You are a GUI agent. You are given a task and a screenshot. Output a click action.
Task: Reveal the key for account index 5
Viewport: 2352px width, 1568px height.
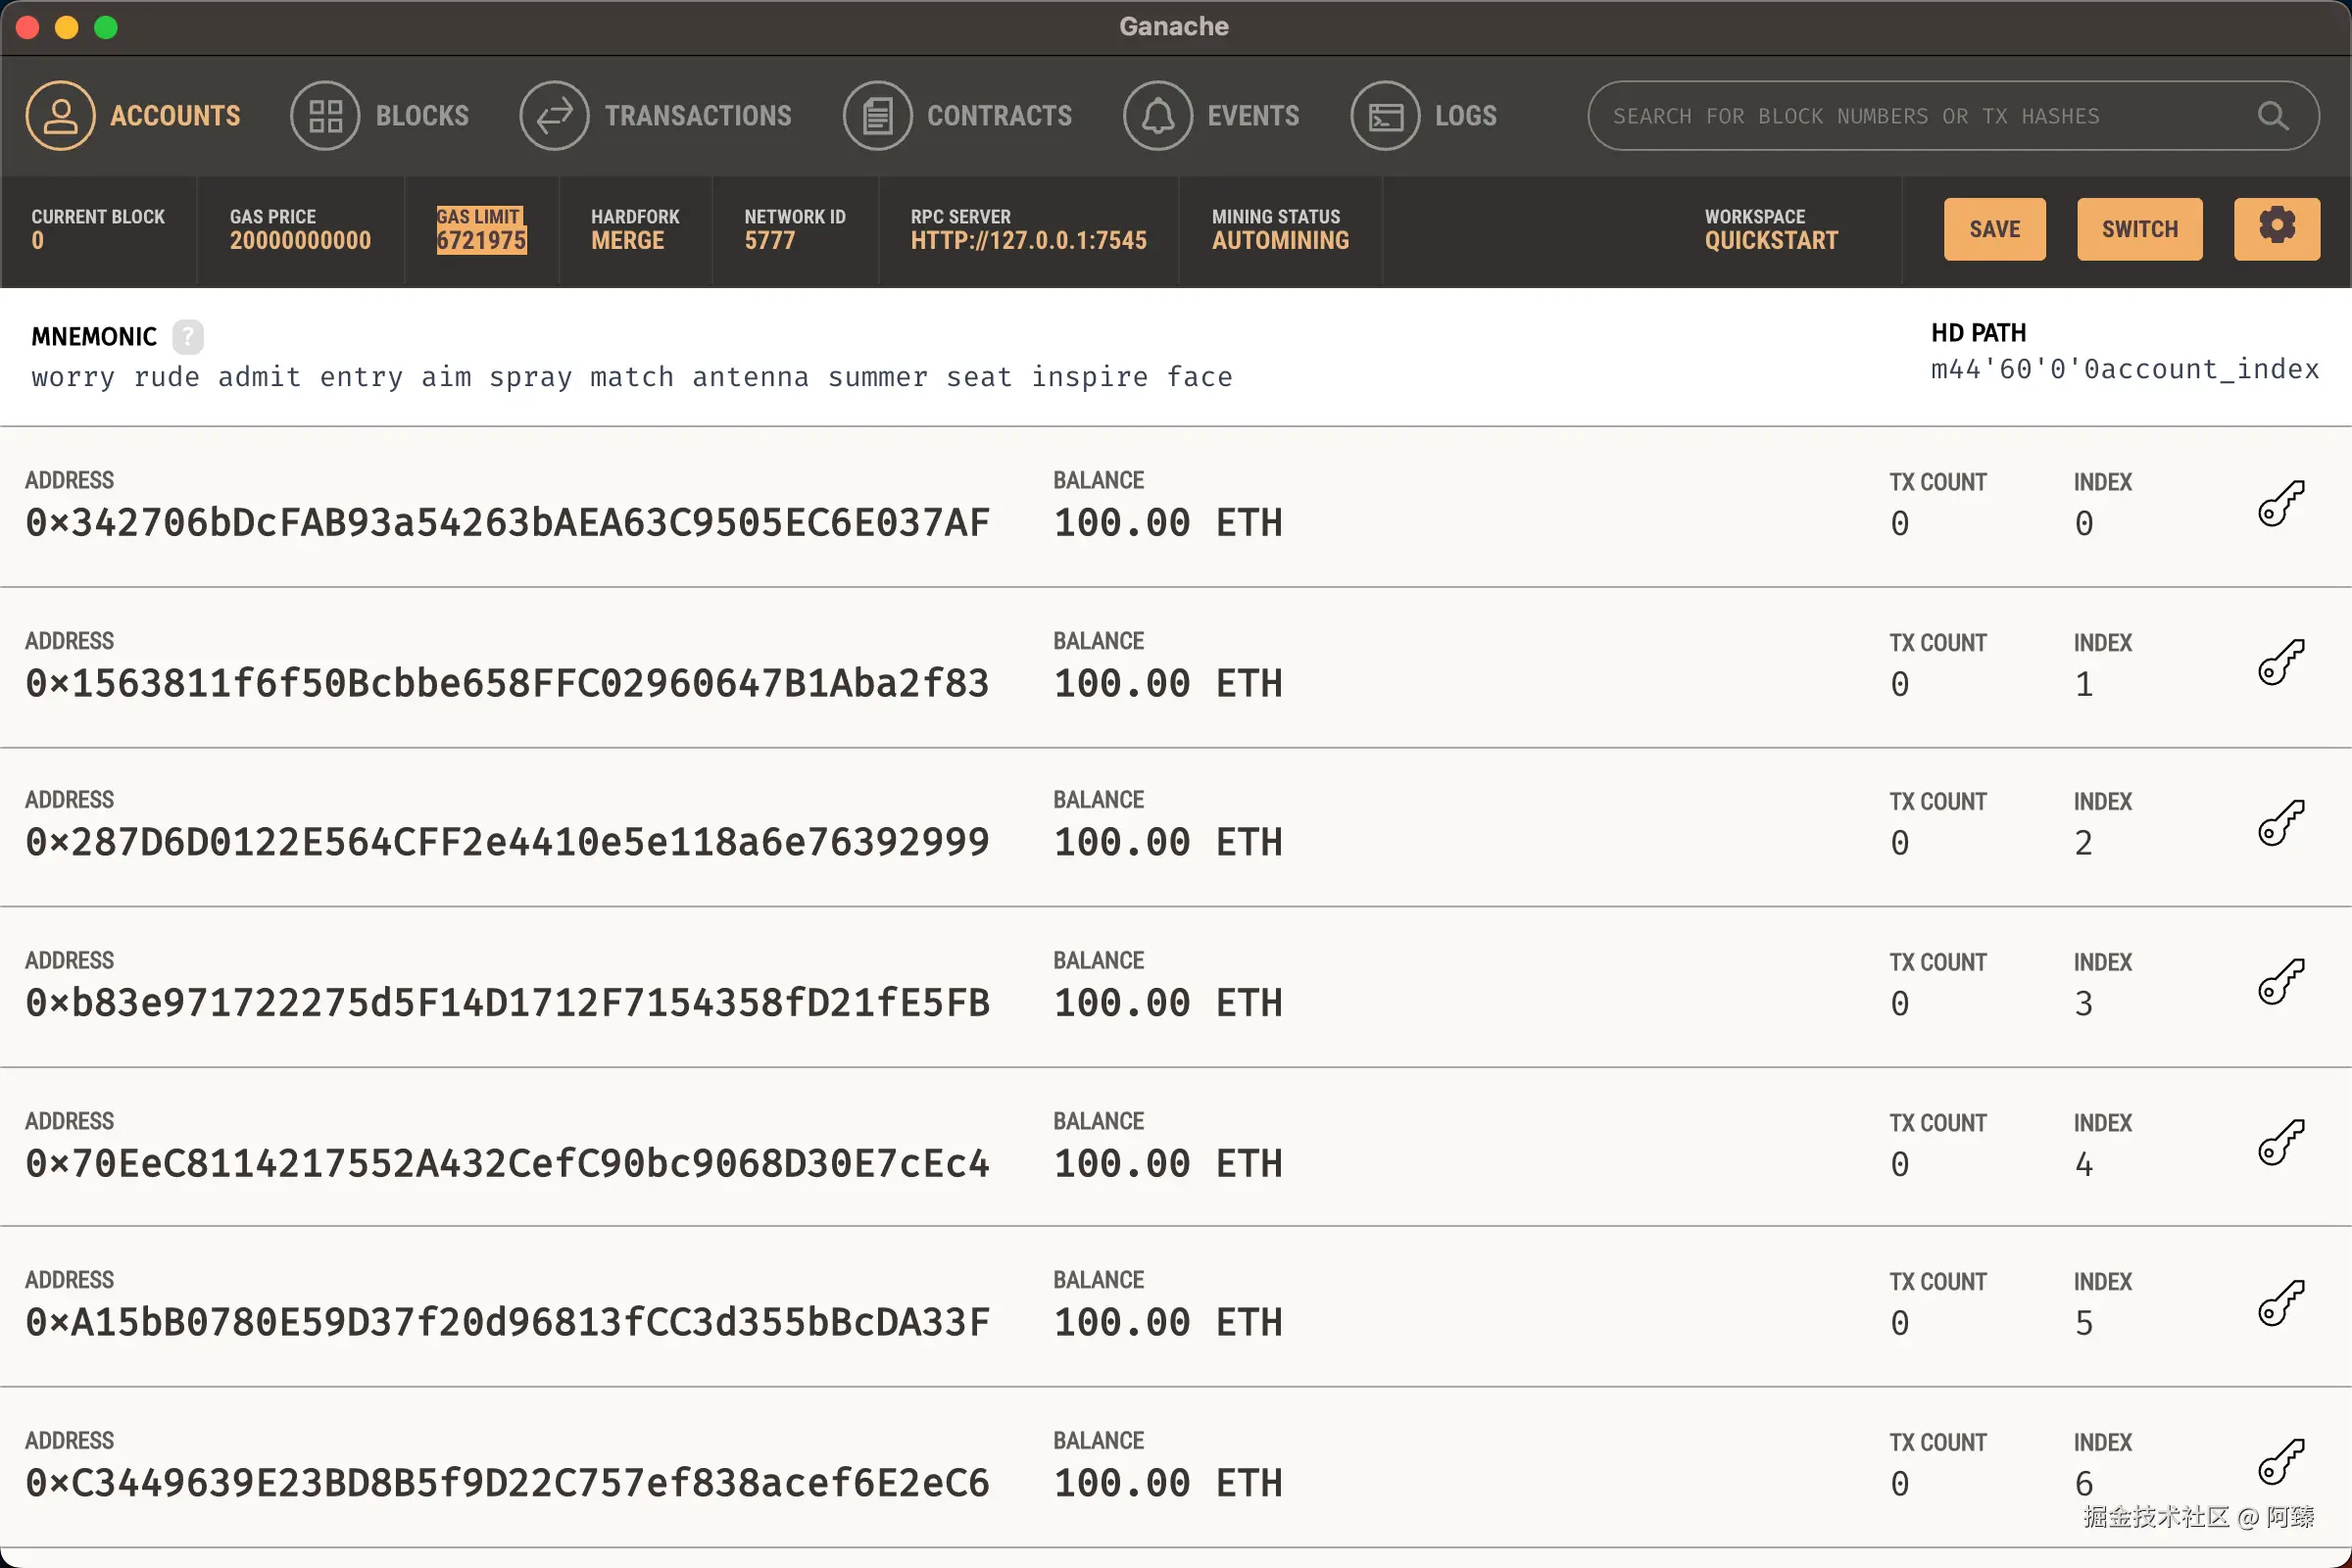click(2280, 1302)
